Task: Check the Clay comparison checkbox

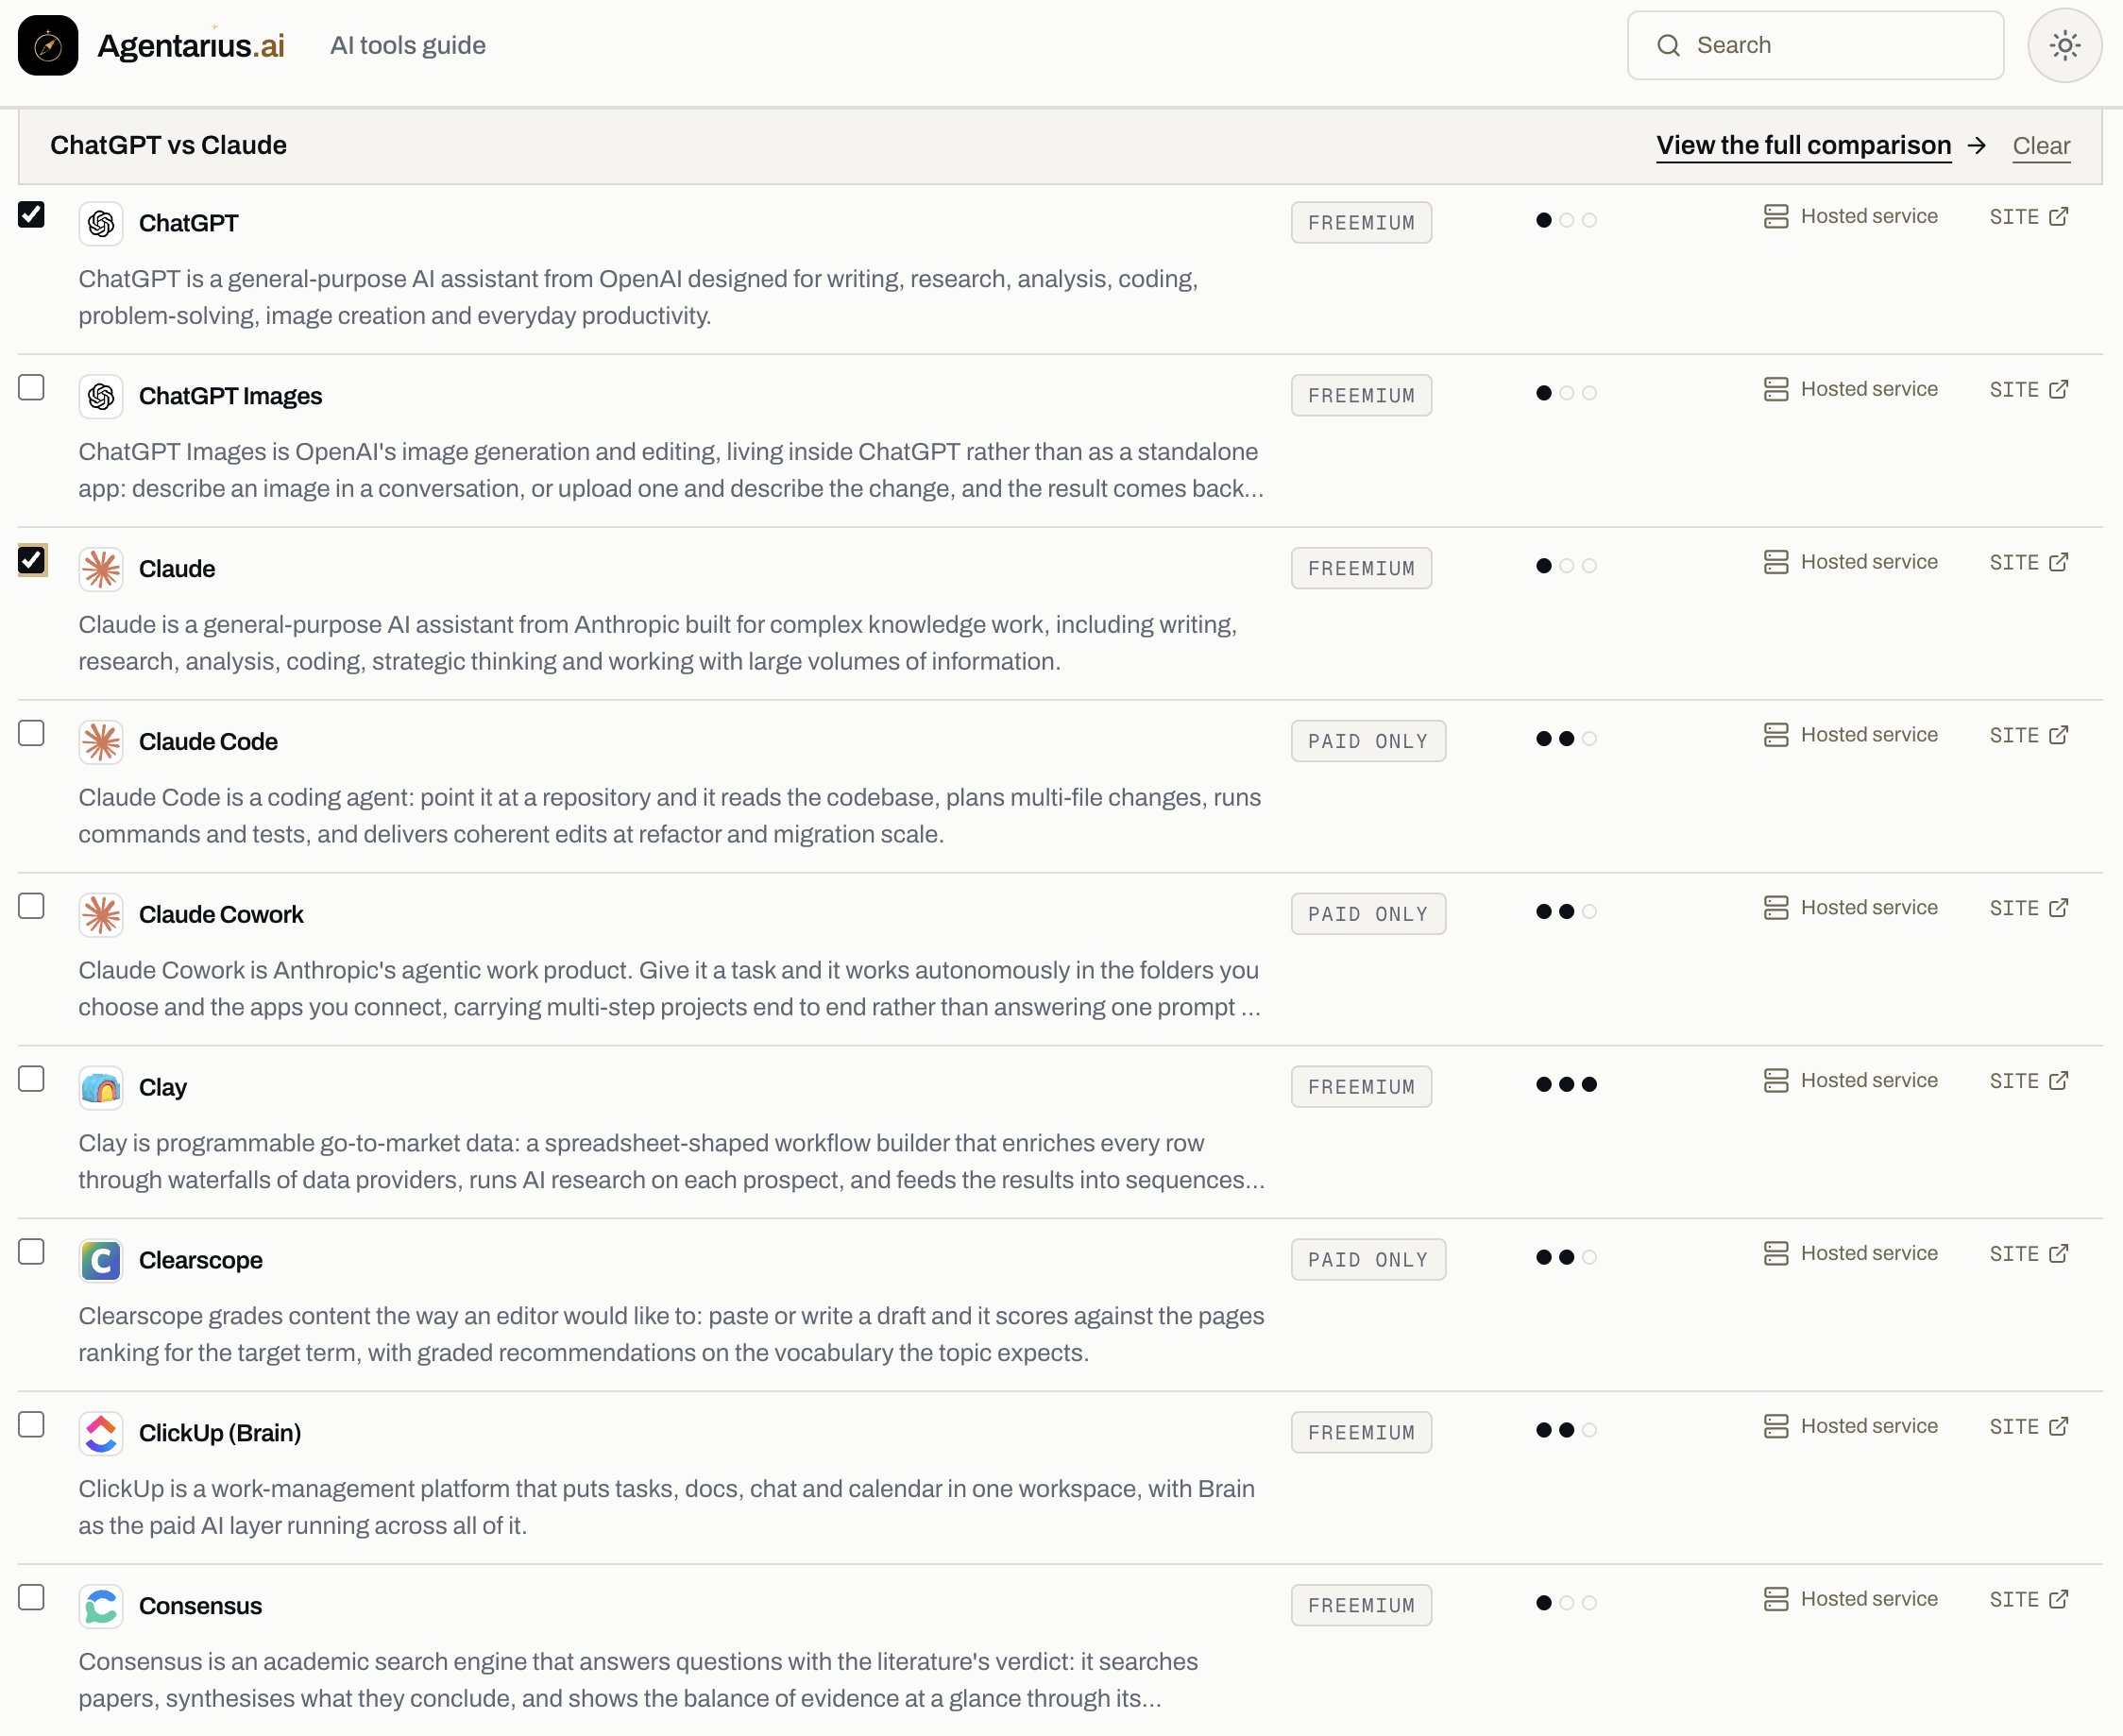Action: 31,1080
